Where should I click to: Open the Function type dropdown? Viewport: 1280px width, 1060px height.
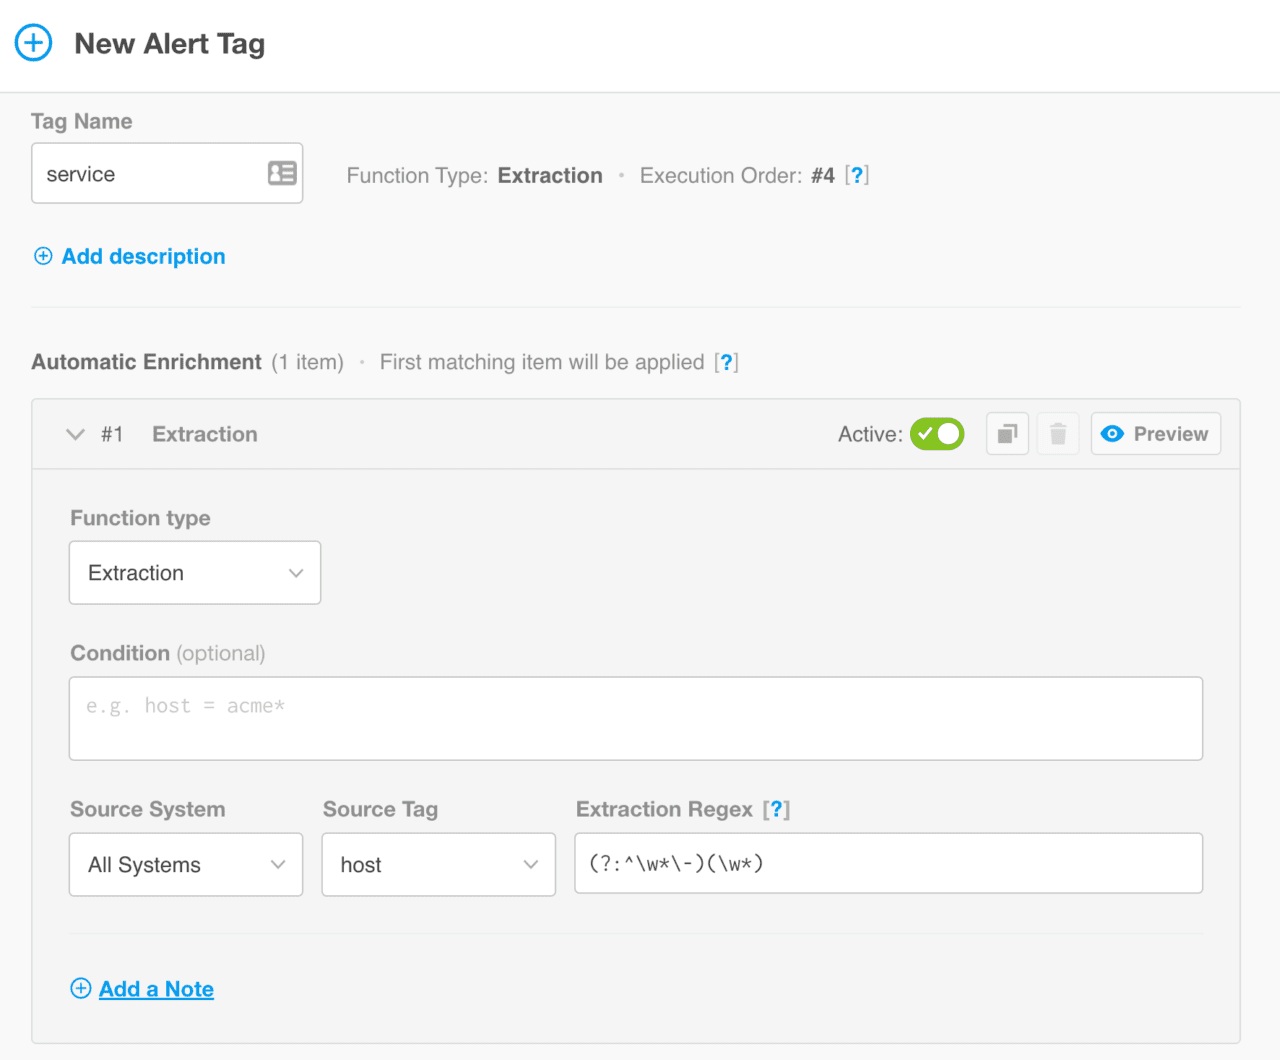click(194, 572)
